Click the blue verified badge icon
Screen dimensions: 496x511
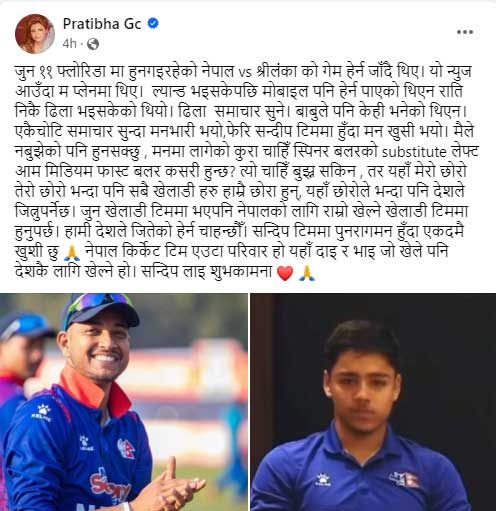pos(153,23)
